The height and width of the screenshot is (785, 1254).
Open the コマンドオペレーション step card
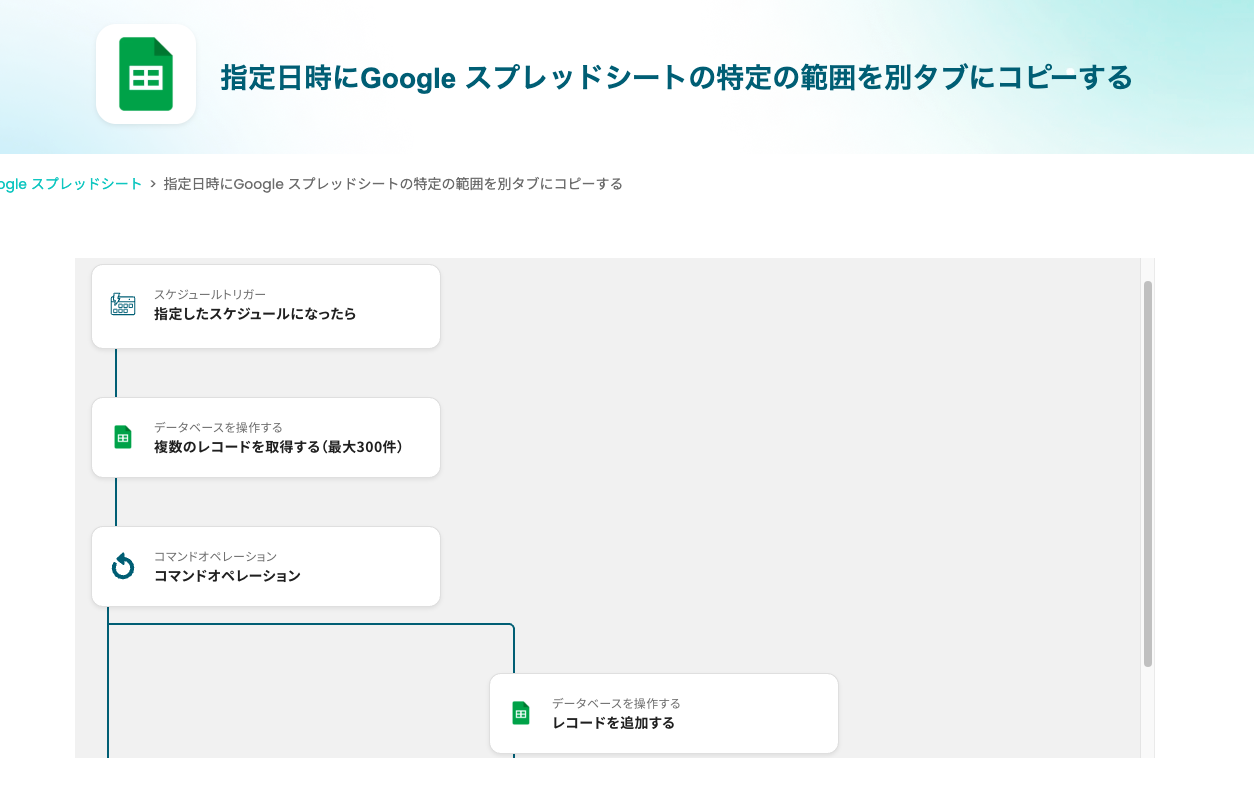[x=266, y=566]
